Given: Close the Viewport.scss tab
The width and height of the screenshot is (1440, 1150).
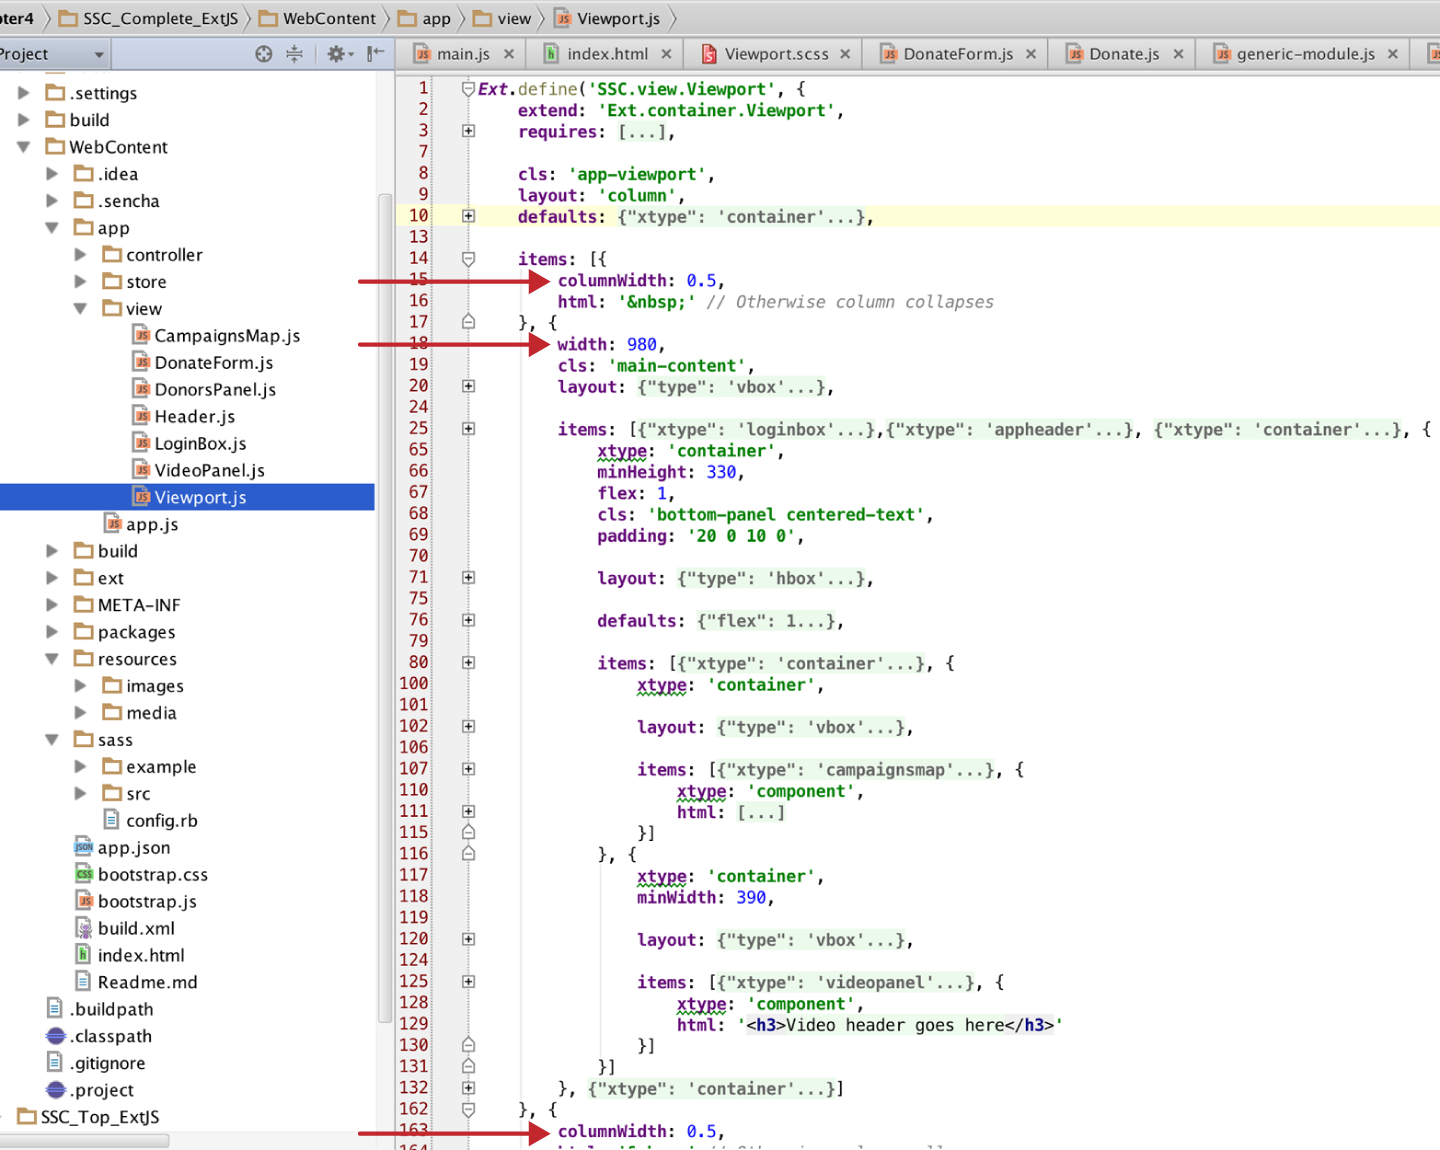Looking at the screenshot, I should click(845, 54).
